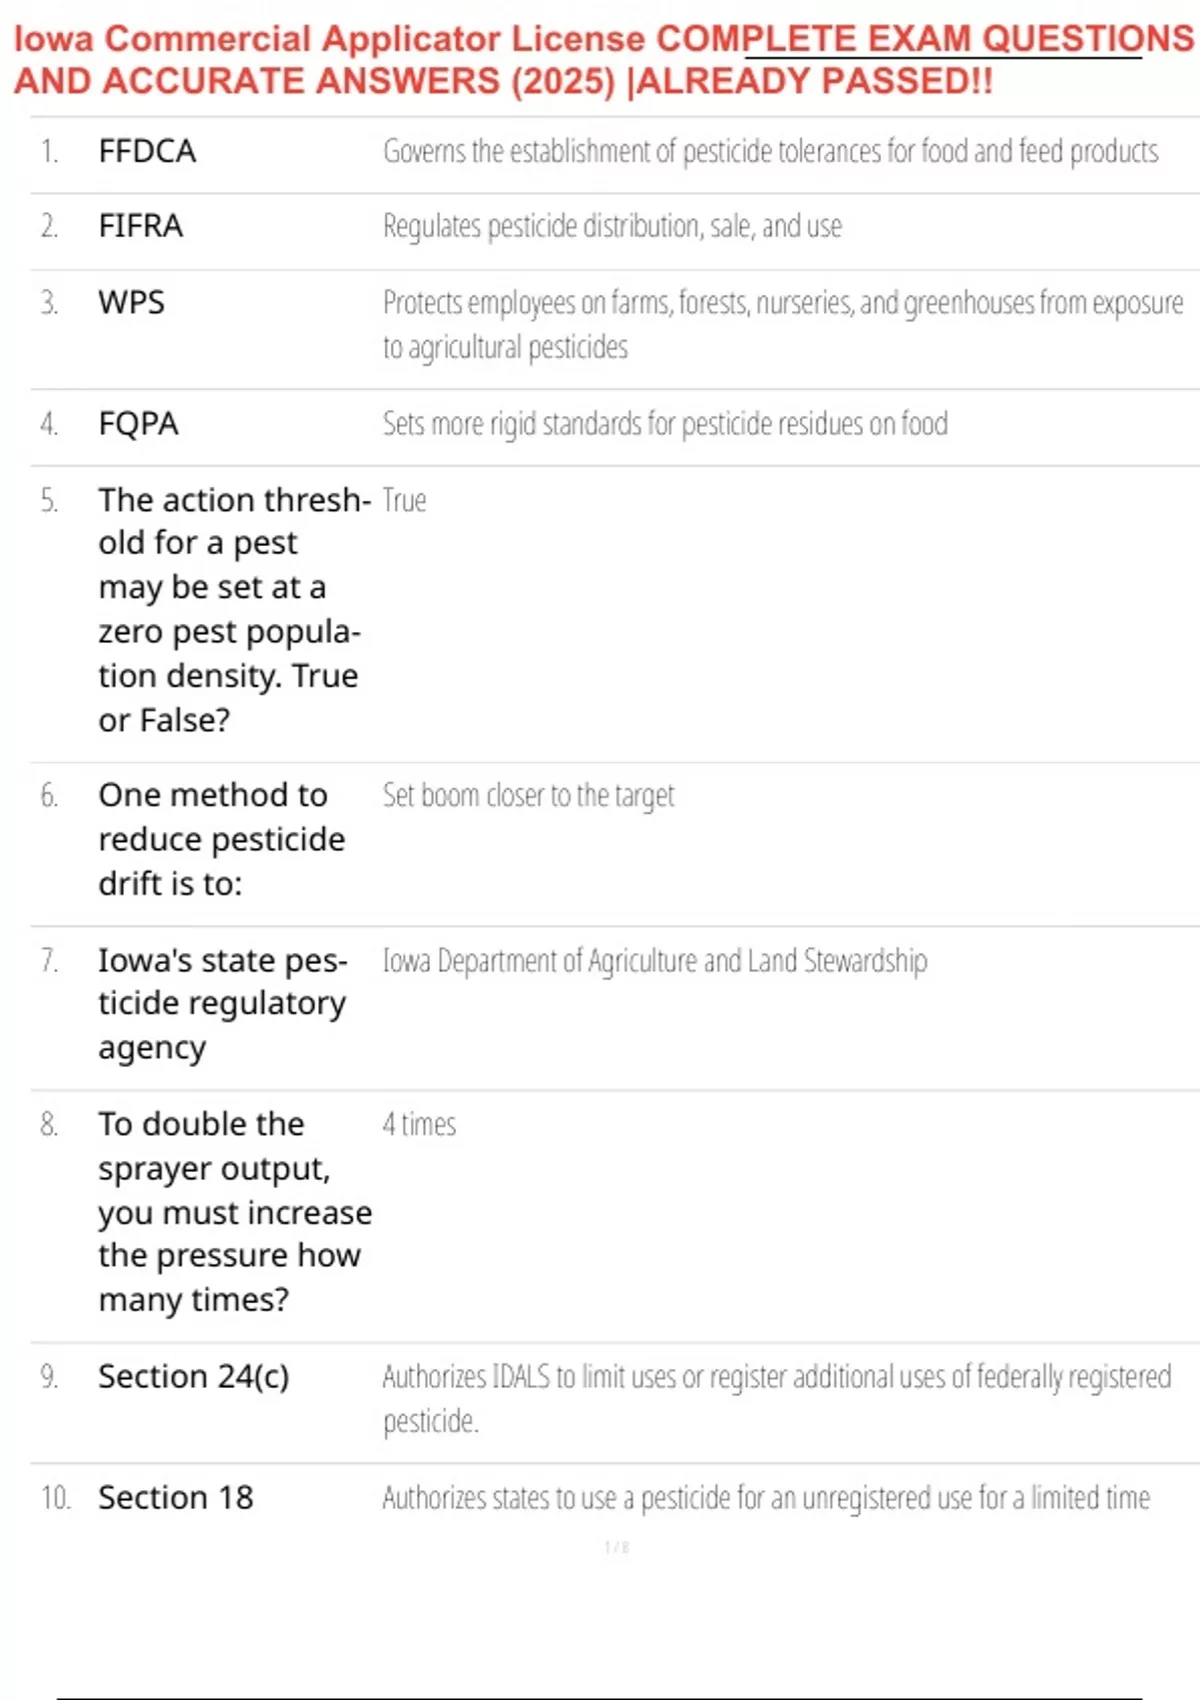Click the 'Set boom closer to the target' answer

tap(528, 796)
